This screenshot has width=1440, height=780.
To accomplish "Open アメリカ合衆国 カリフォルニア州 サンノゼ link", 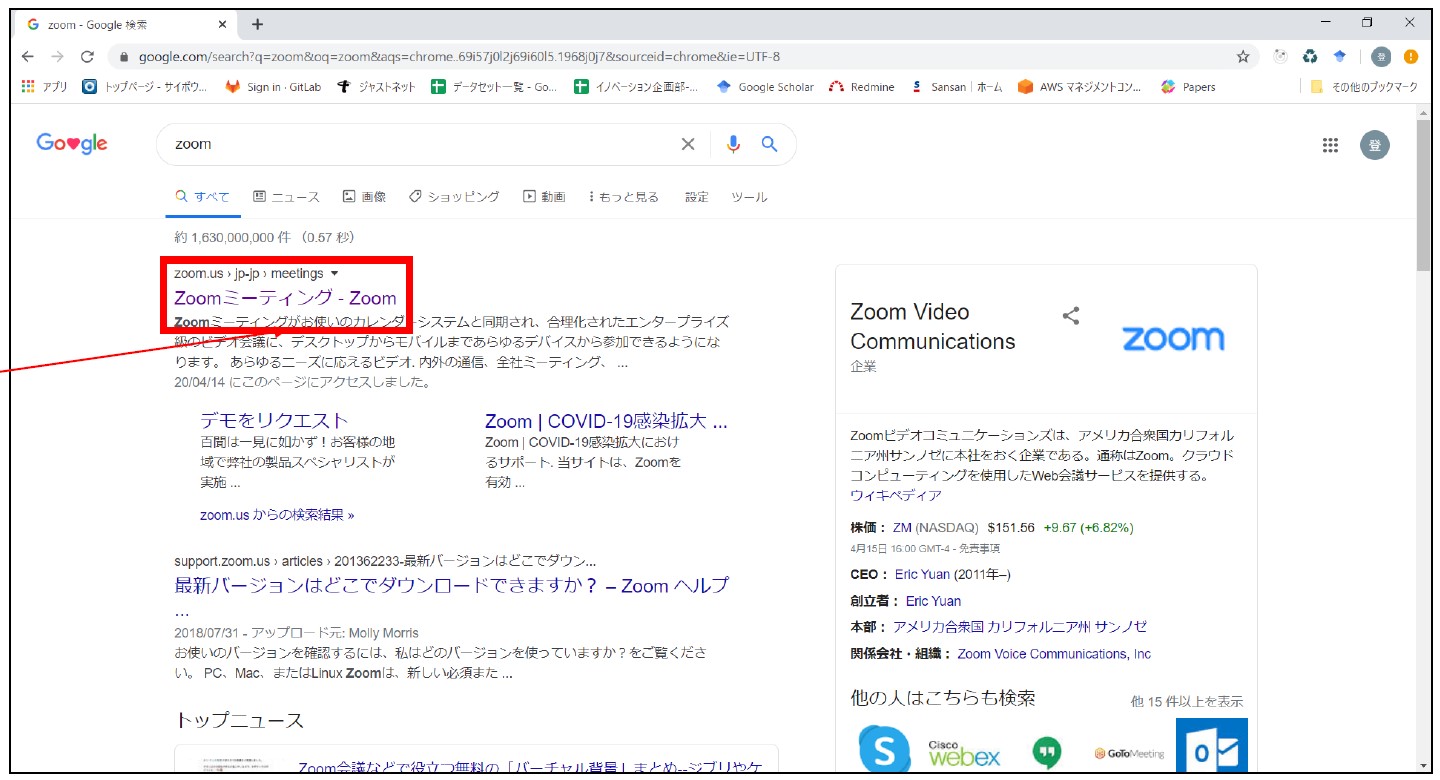I will tap(1019, 627).
